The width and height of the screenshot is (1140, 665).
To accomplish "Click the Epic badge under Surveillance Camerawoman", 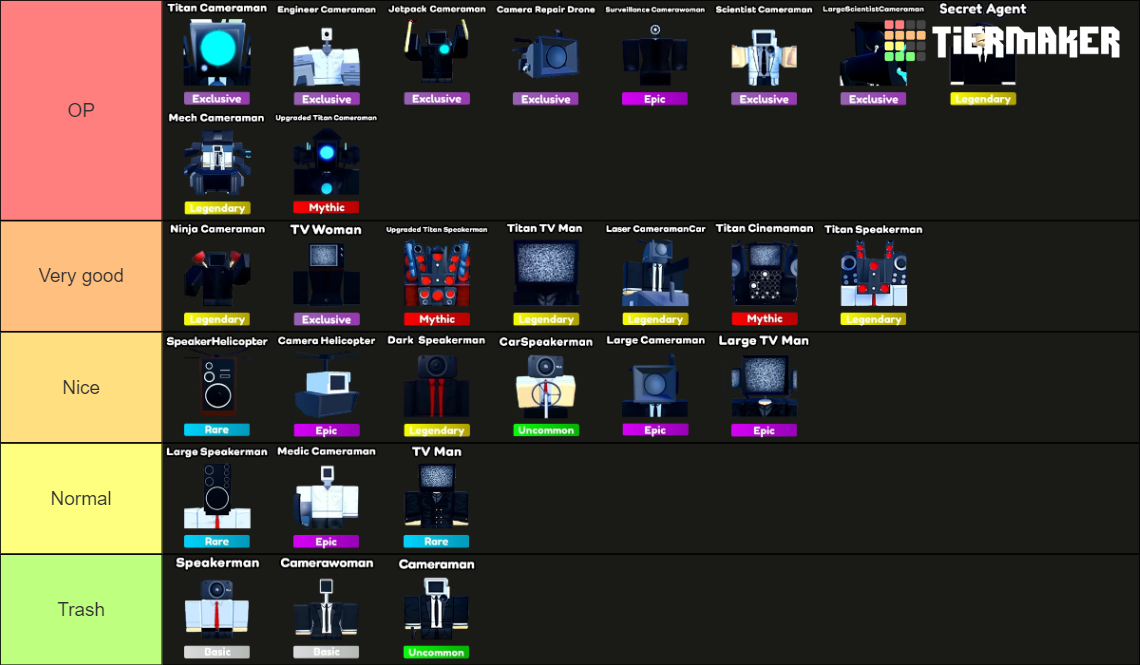I will [x=655, y=99].
